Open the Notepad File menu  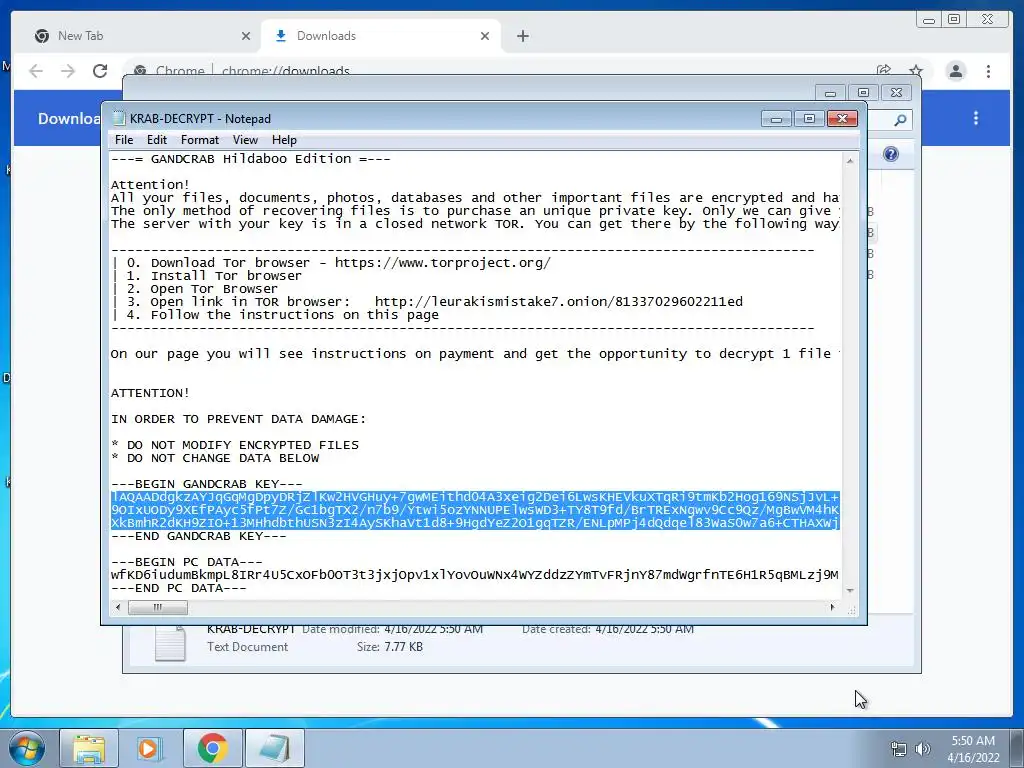(x=123, y=140)
